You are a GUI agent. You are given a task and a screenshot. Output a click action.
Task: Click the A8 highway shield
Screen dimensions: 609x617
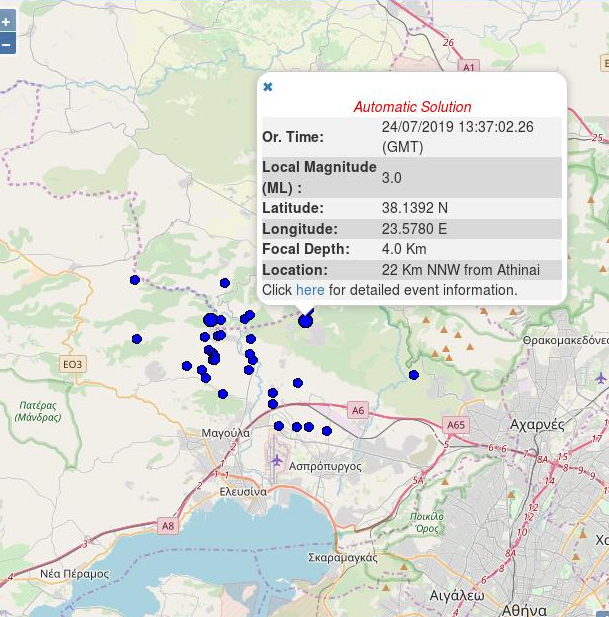click(168, 526)
